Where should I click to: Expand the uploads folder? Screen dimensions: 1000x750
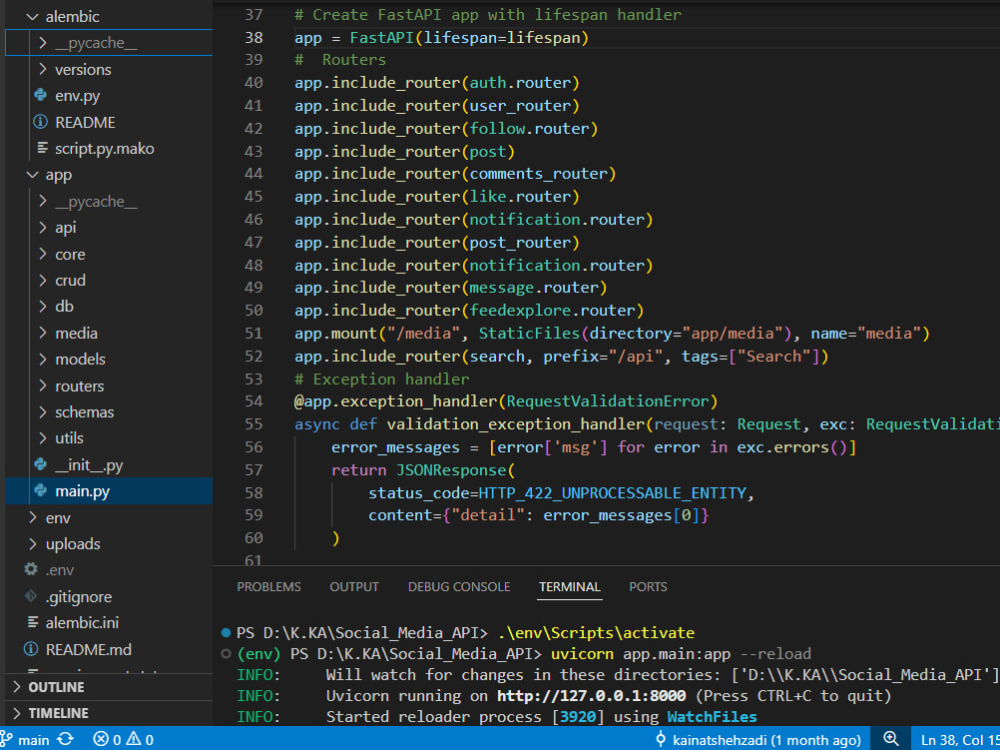(32, 543)
